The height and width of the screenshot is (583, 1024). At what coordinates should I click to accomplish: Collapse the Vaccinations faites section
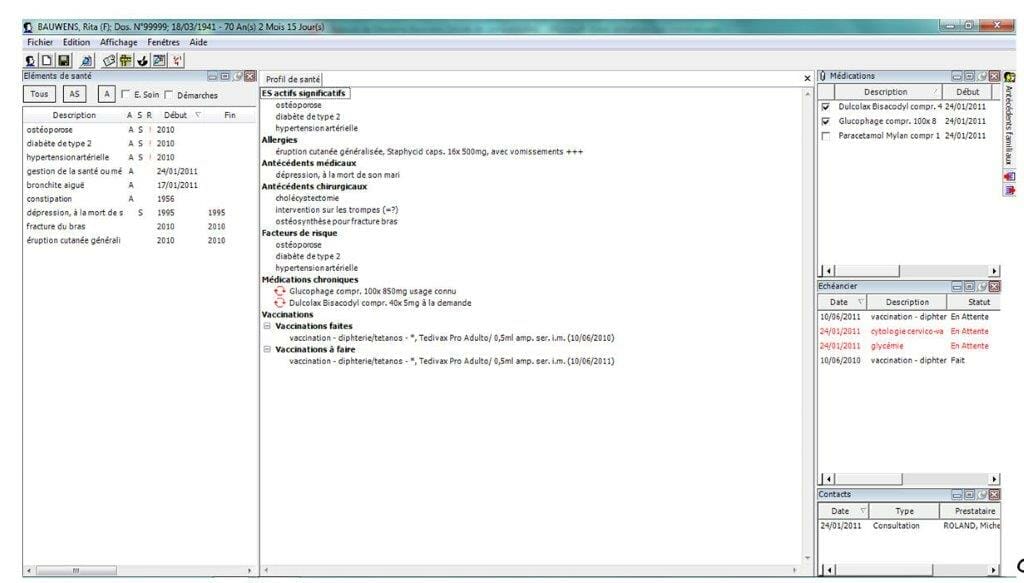(x=266, y=326)
